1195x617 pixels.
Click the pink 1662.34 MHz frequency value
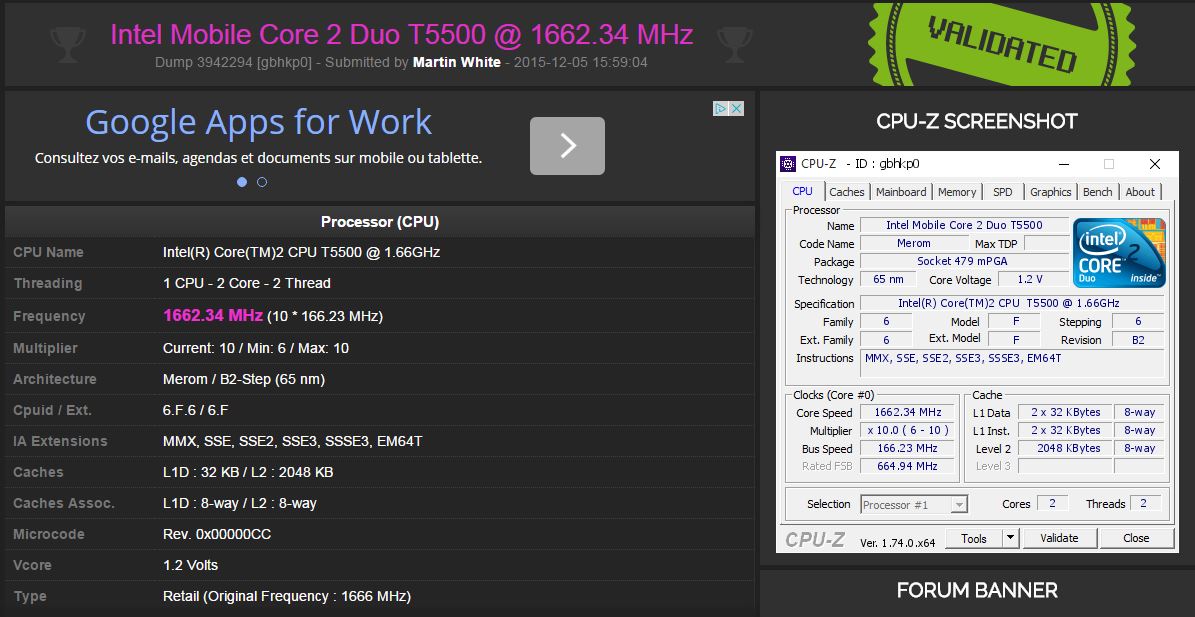tap(213, 315)
